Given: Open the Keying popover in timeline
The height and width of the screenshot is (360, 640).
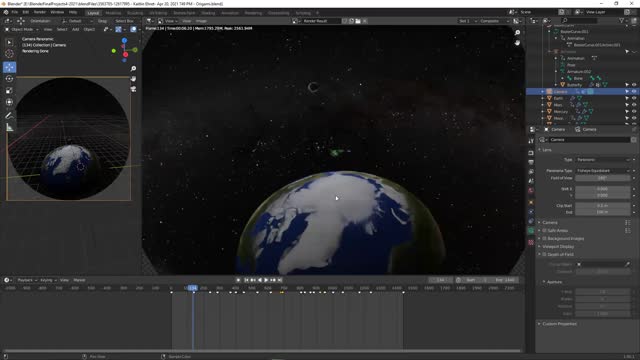Looking at the screenshot, I should pos(48,280).
